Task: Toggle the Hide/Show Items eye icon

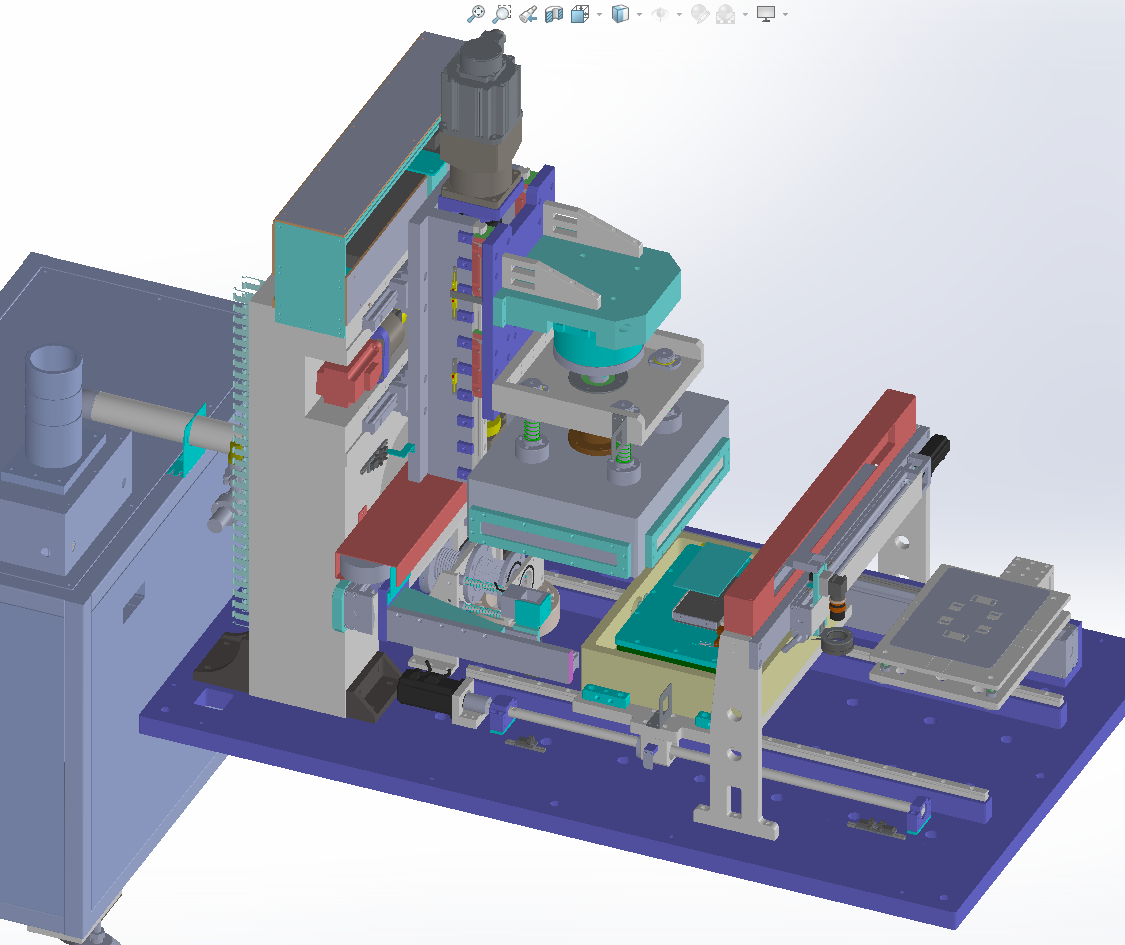Action: click(x=659, y=14)
